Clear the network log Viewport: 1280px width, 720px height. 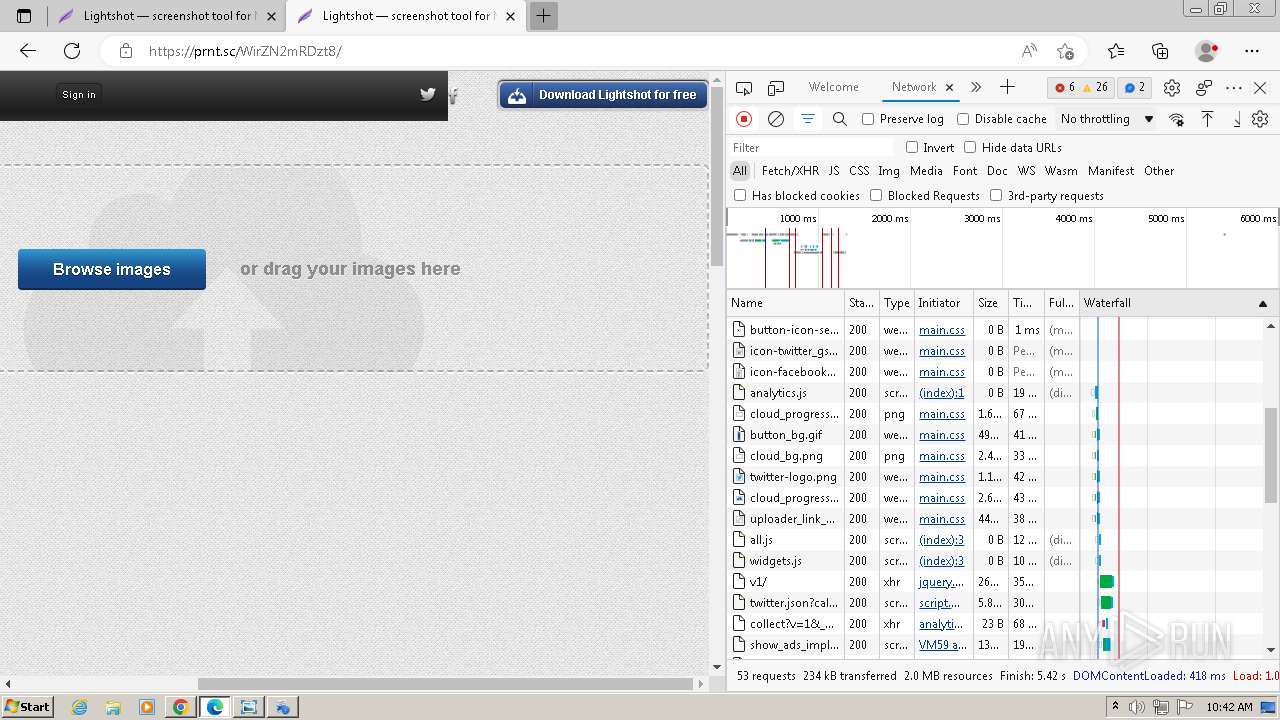point(776,119)
